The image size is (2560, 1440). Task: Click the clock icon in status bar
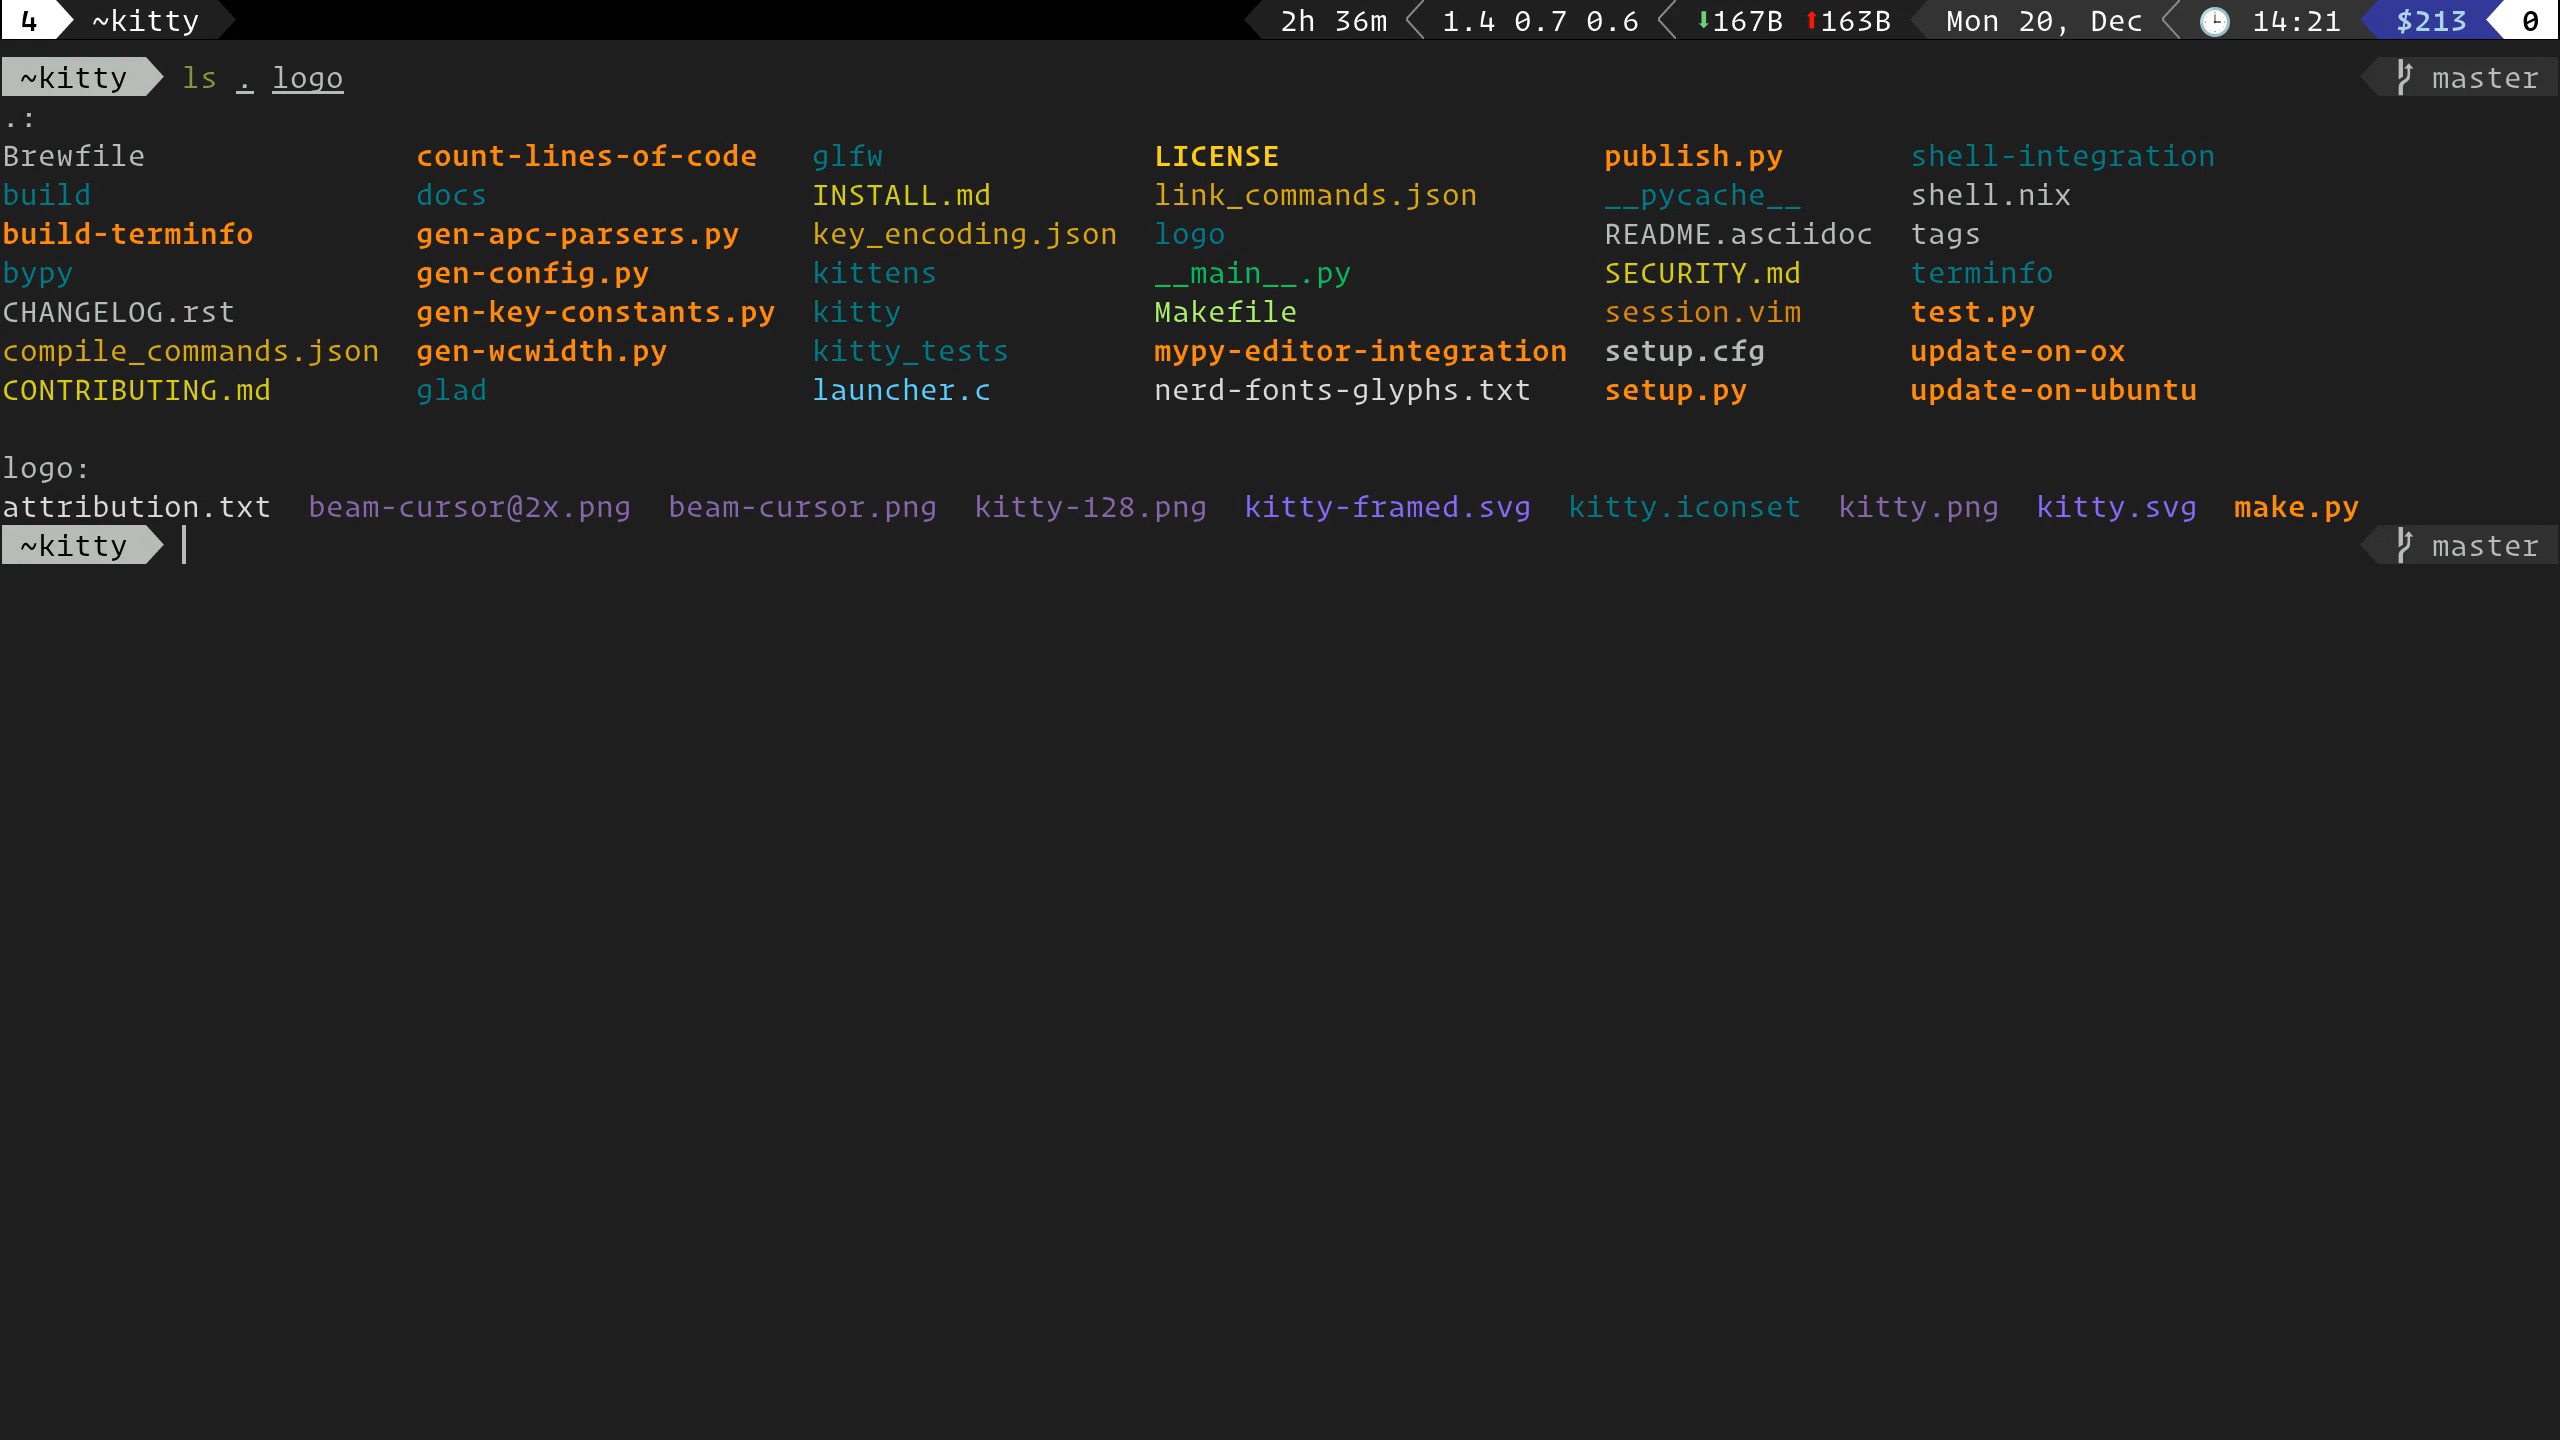pyautogui.click(x=2214, y=21)
